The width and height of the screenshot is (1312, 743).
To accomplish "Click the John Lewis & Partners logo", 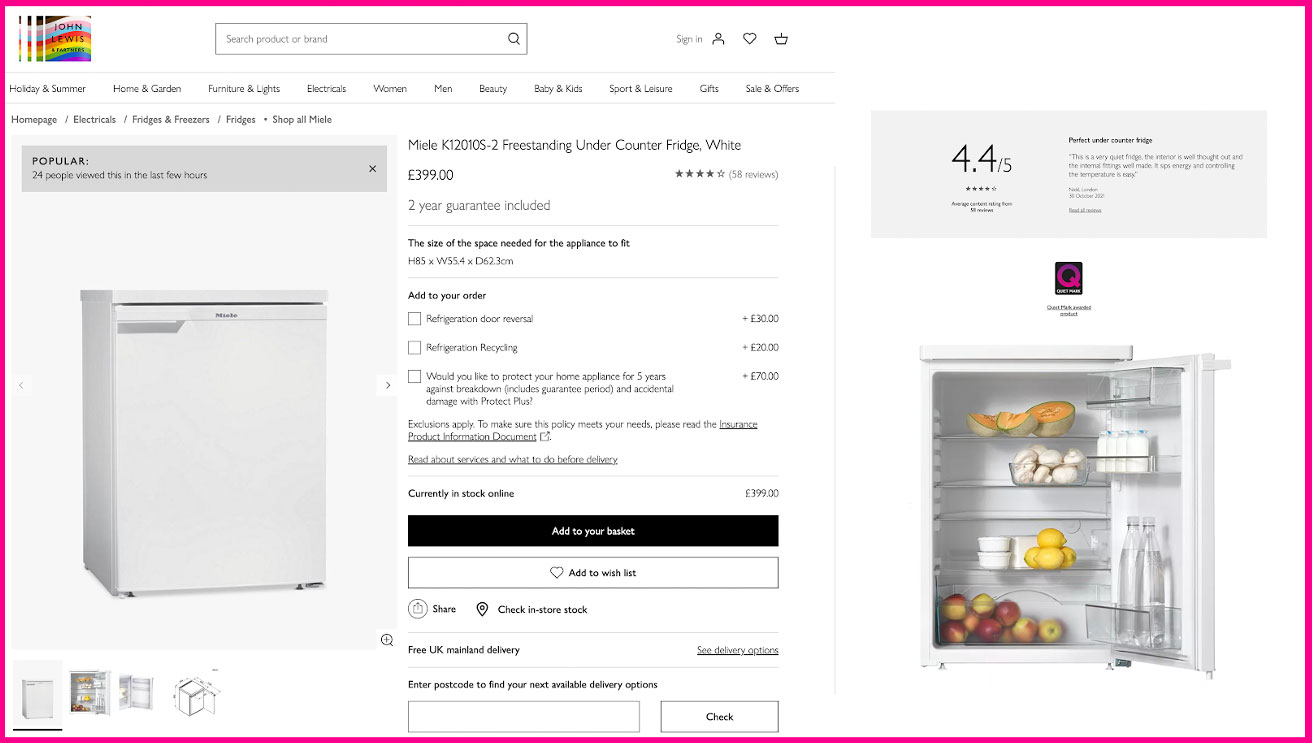I will coord(54,38).
